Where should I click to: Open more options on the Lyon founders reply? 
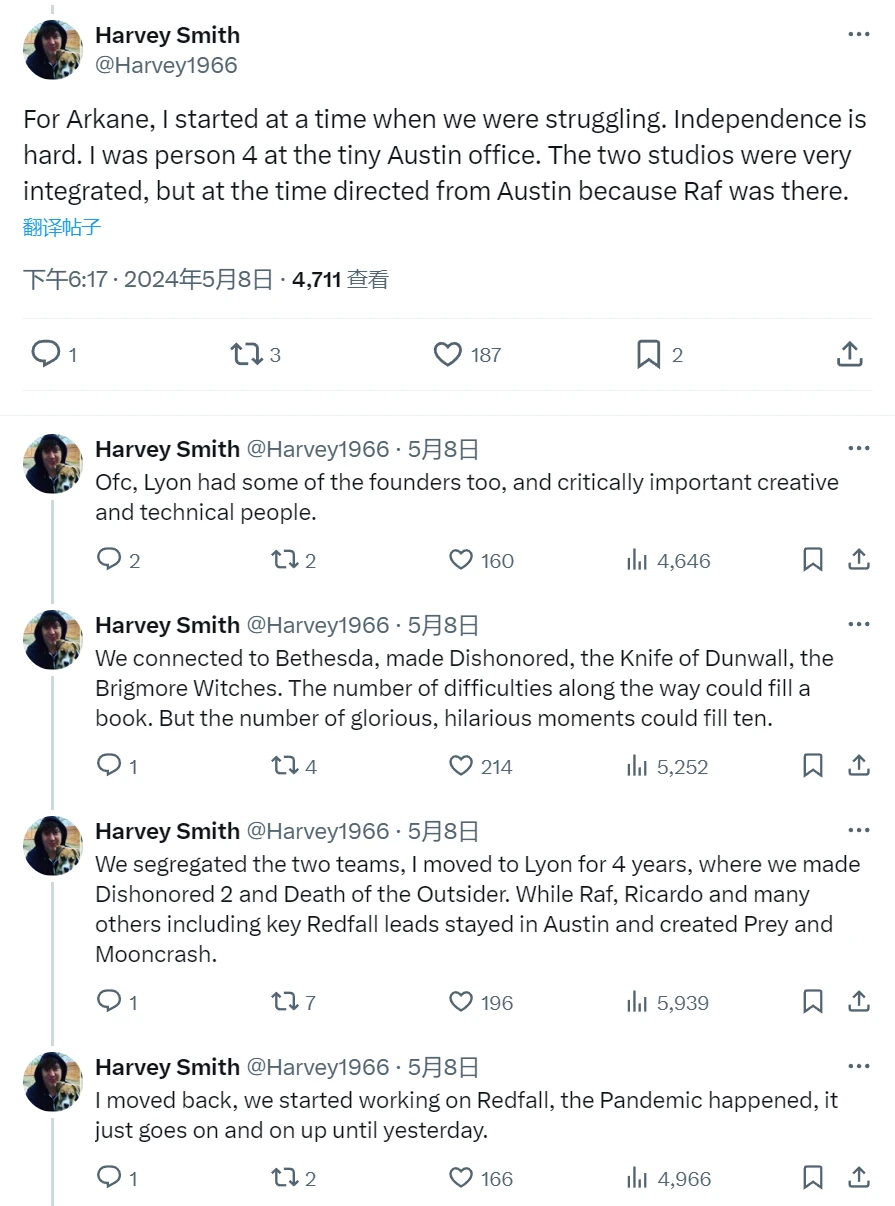tap(858, 448)
